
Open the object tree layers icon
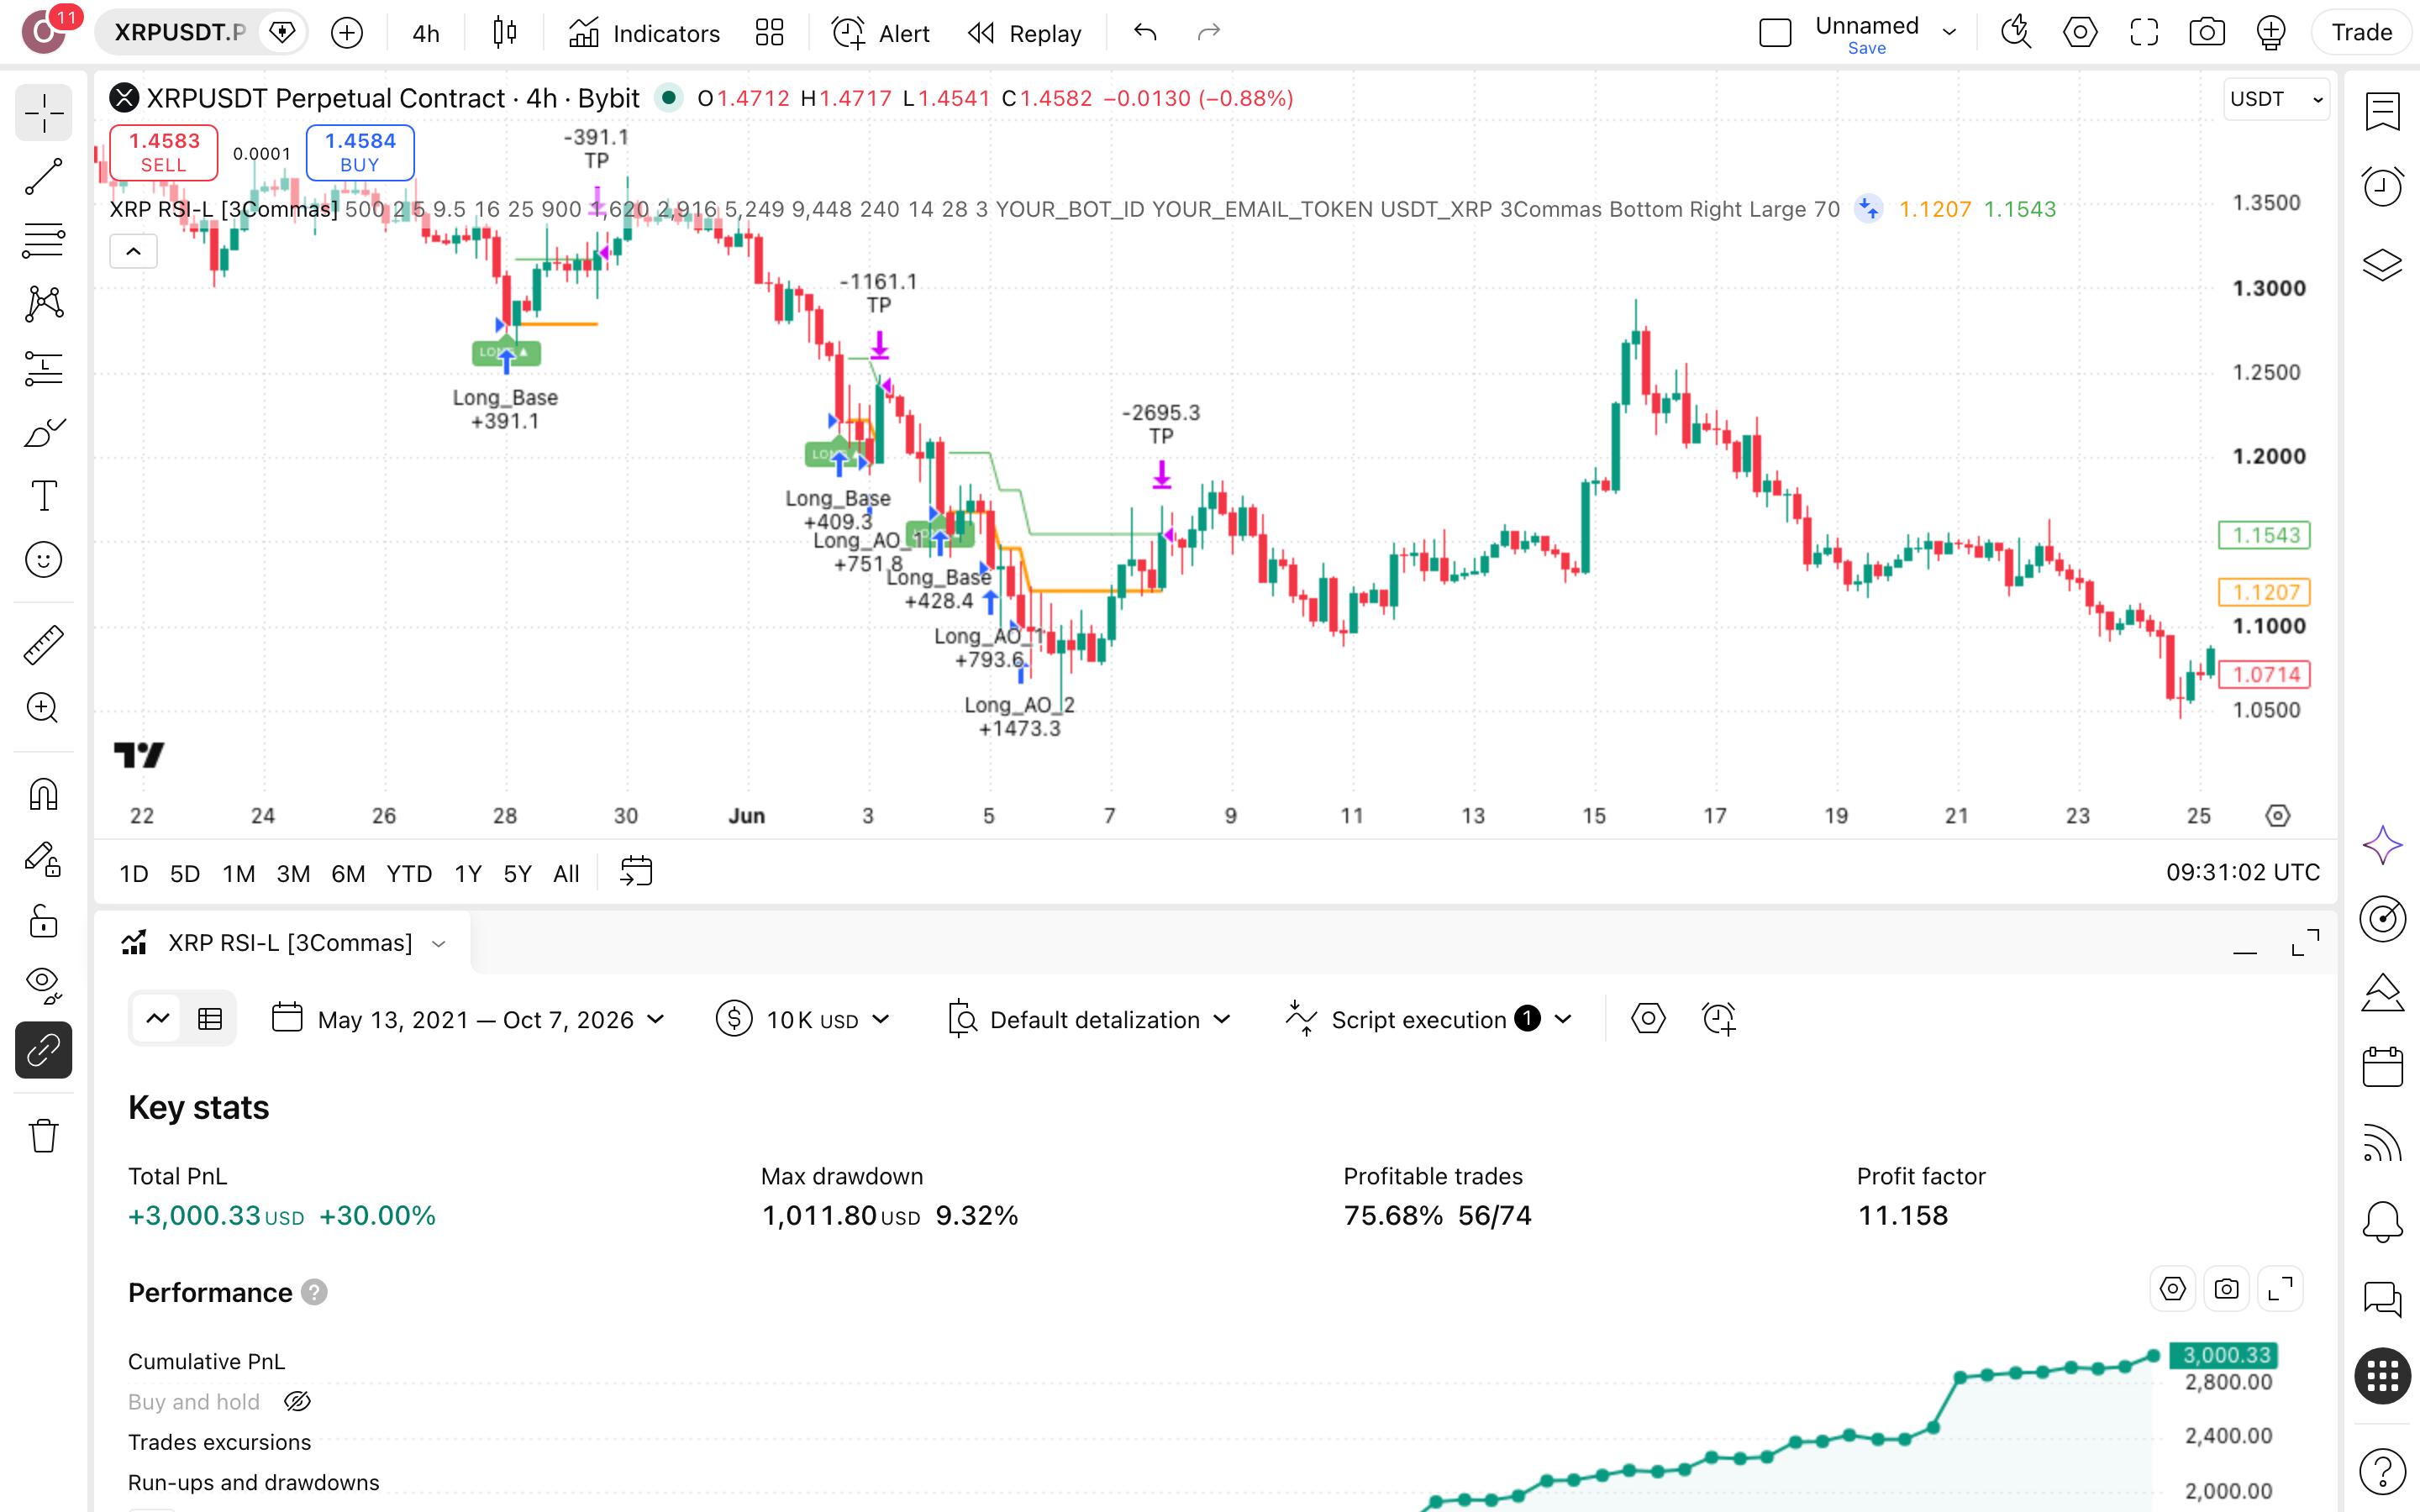coord(2383,264)
